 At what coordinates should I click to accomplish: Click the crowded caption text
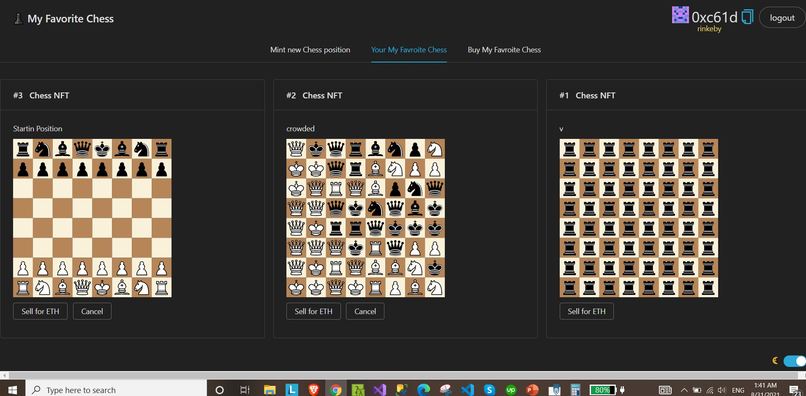300,129
